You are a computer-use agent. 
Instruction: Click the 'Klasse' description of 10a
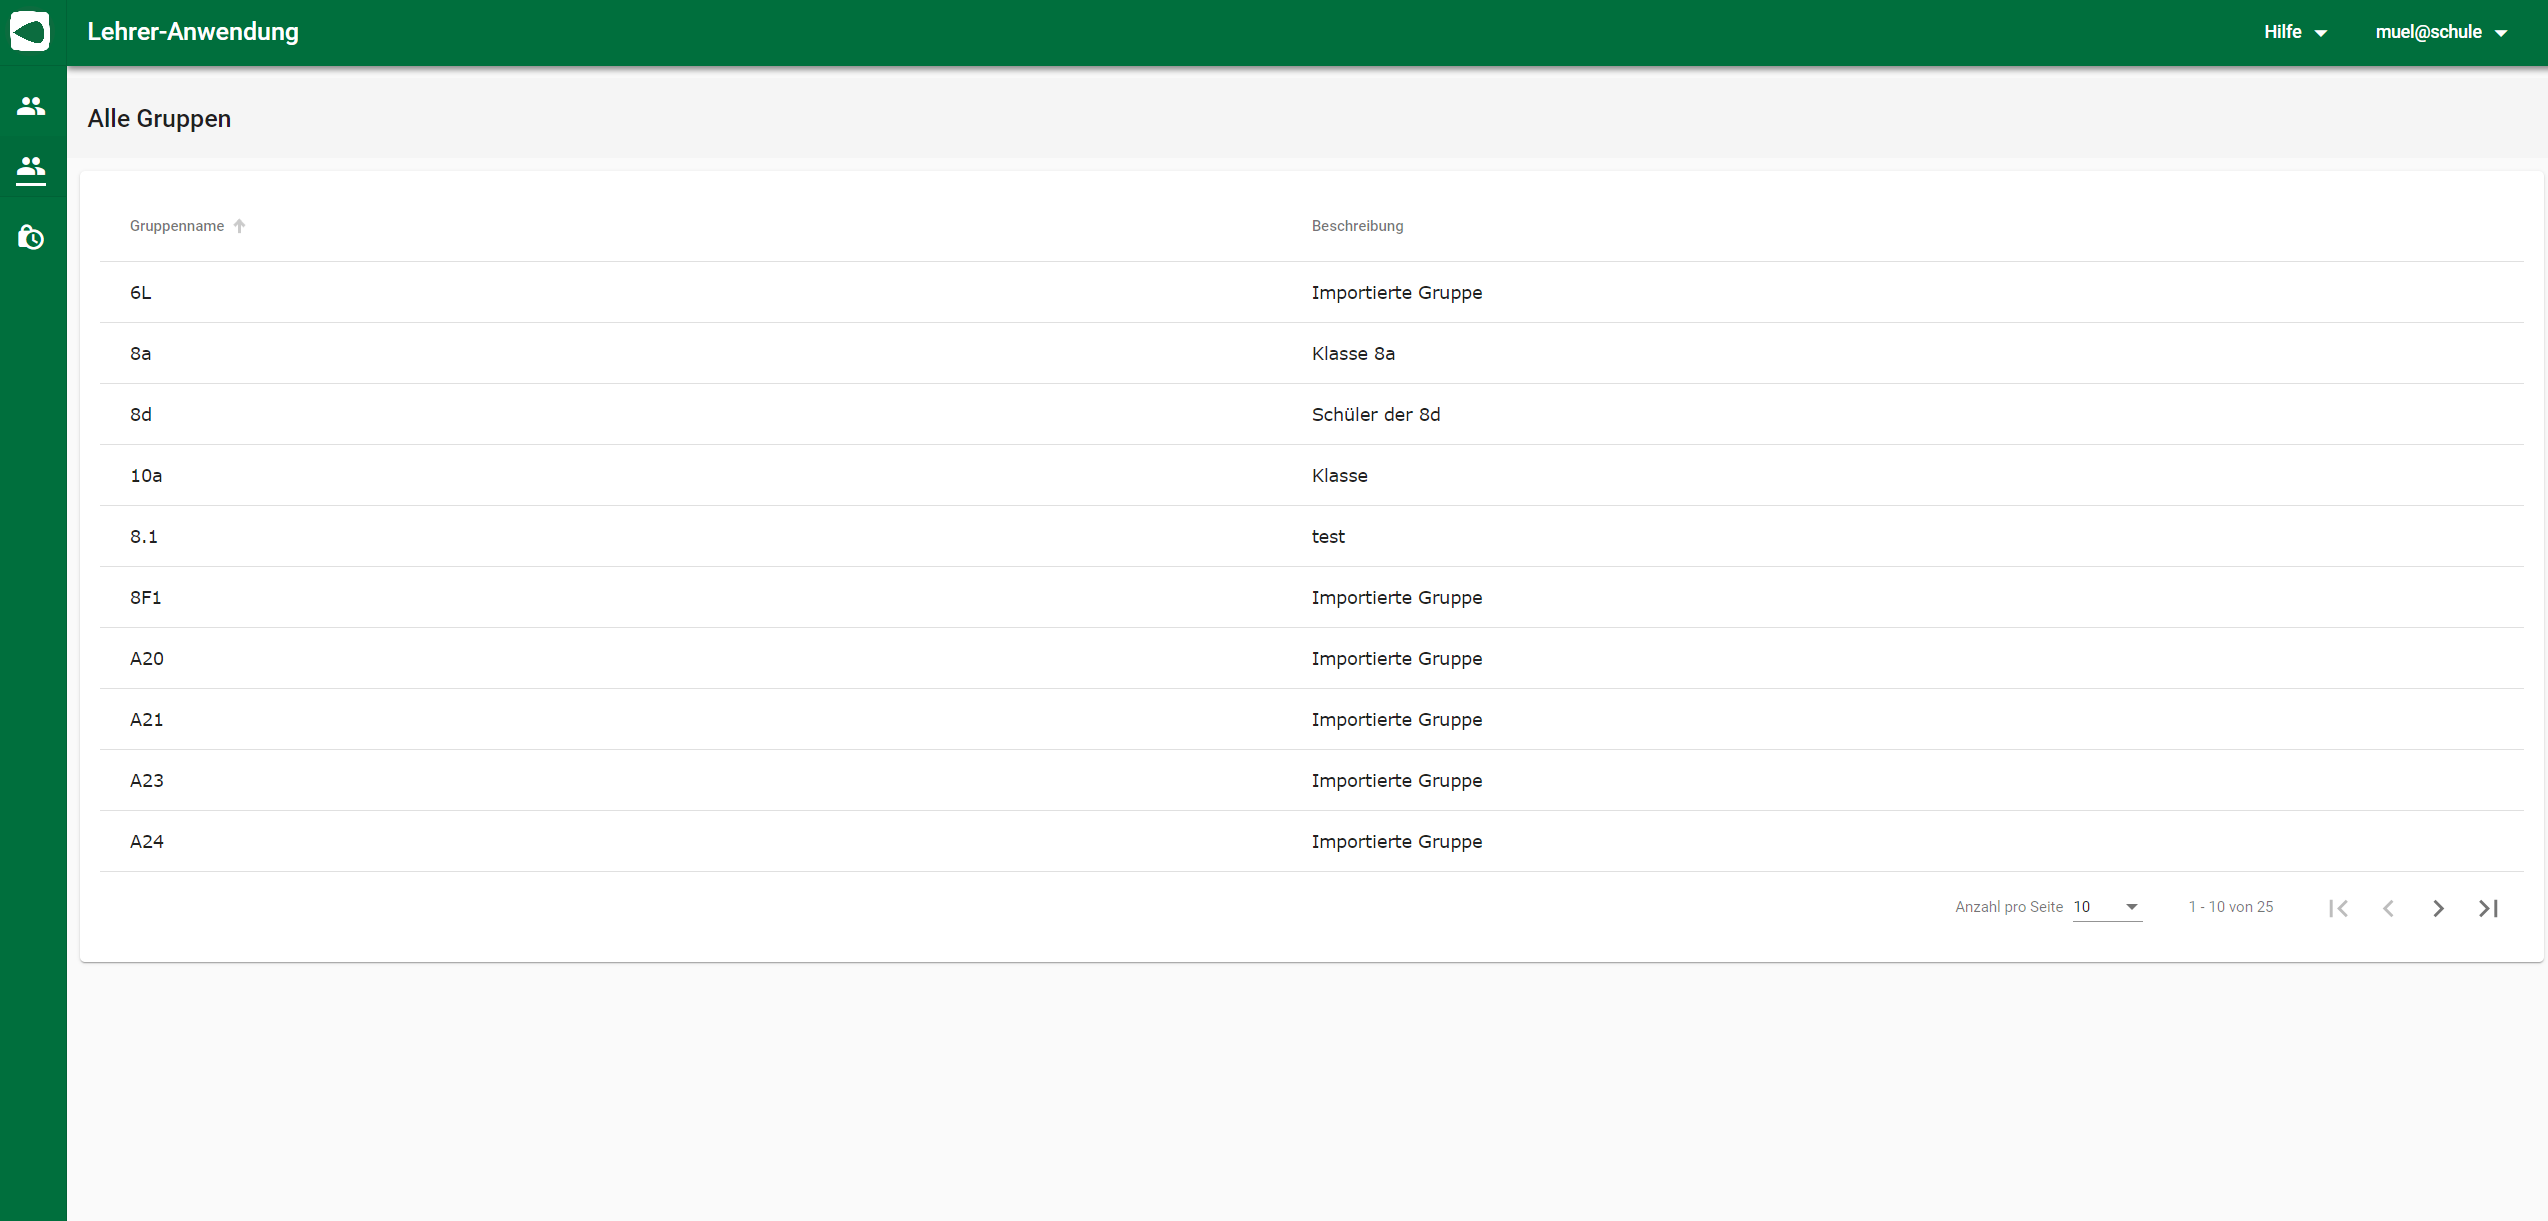[1339, 475]
